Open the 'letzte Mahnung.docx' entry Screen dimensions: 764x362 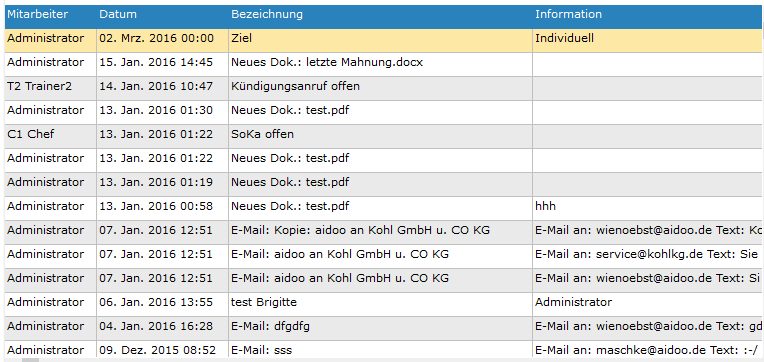(327, 62)
